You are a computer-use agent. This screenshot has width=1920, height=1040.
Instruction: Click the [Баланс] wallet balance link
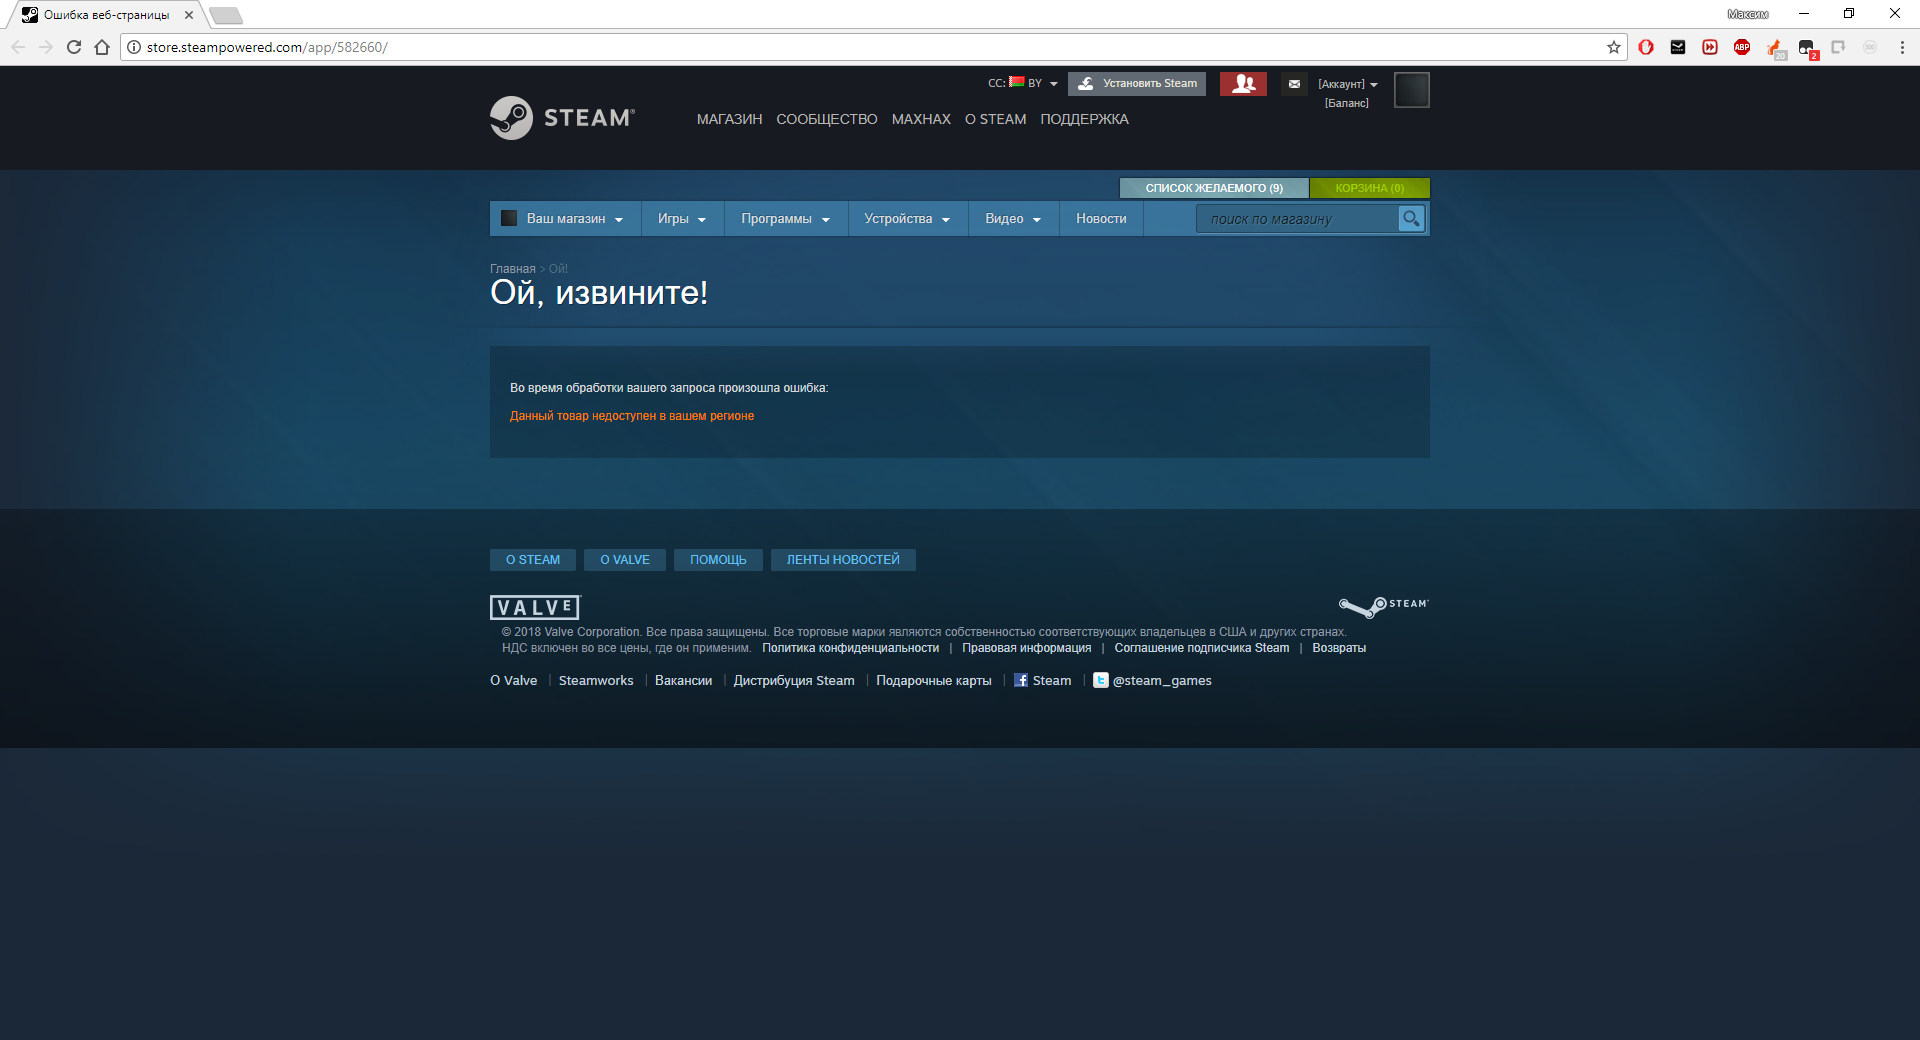[1347, 103]
